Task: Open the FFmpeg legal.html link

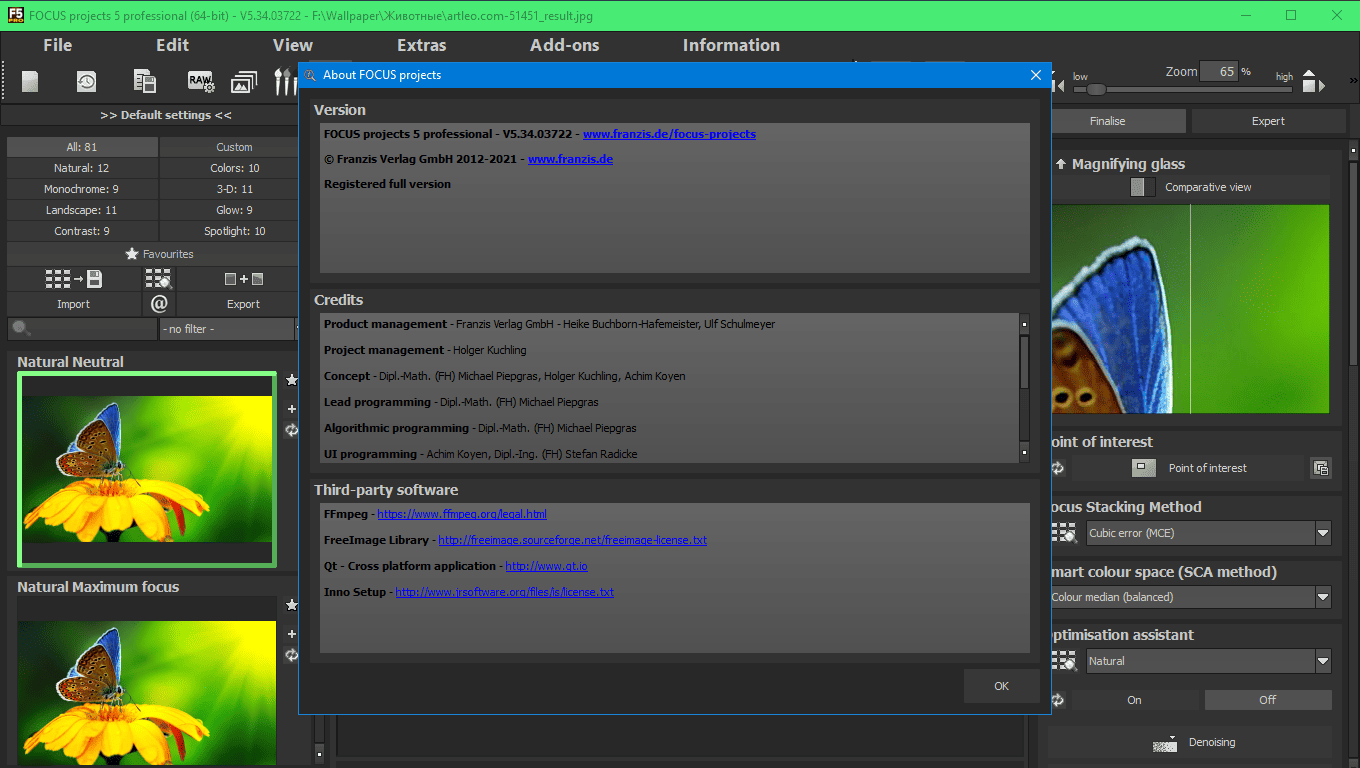Action: pyautogui.click(x=462, y=514)
